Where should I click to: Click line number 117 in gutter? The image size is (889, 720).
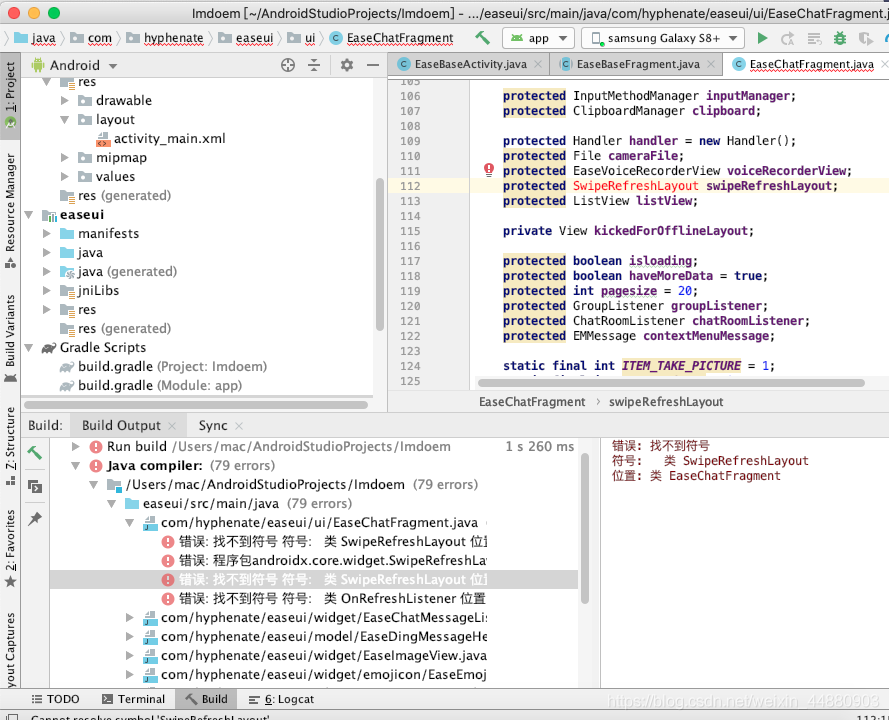pyautogui.click(x=410, y=261)
